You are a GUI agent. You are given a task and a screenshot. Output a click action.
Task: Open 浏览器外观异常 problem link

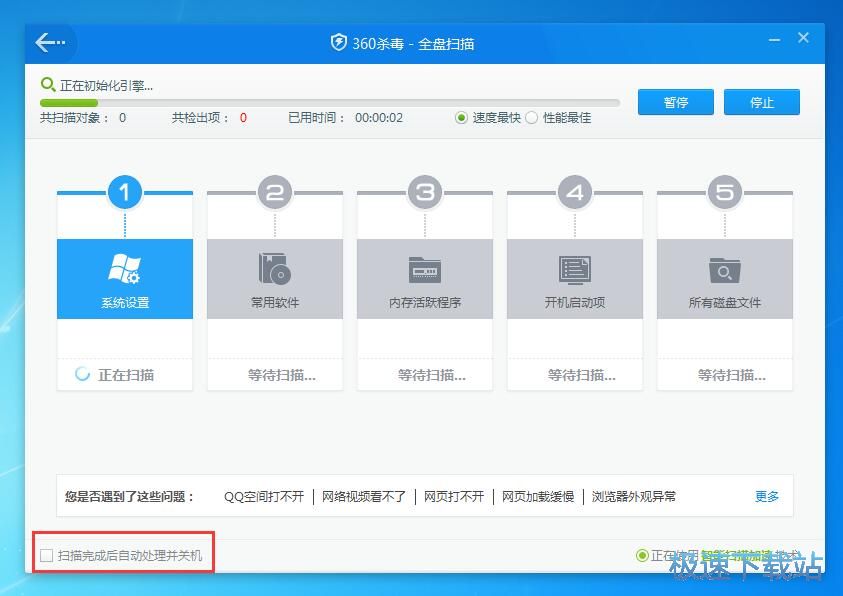pos(634,496)
